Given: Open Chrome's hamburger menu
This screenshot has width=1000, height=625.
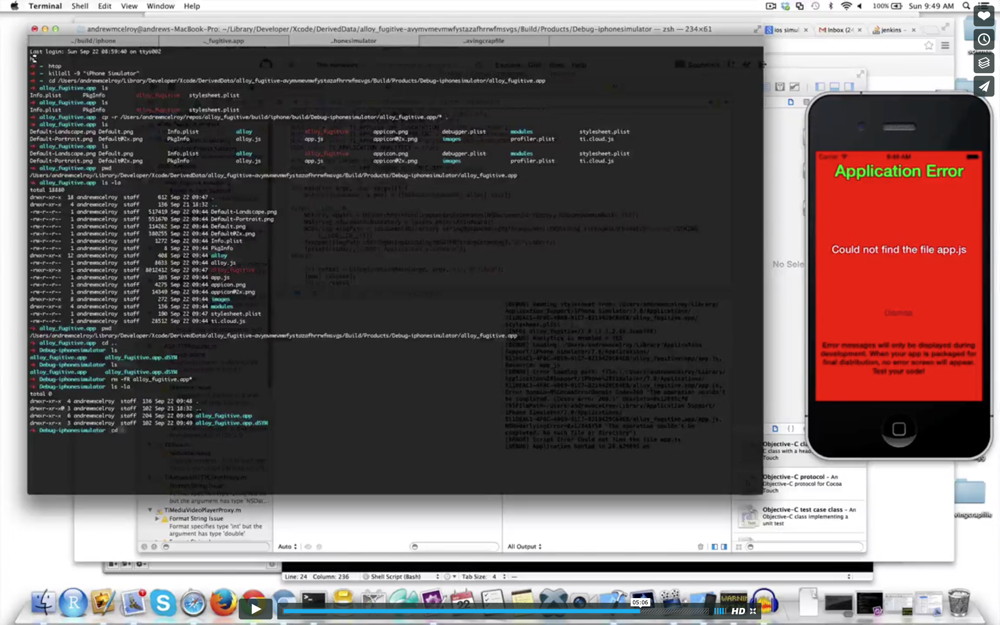Looking at the screenshot, I should click(x=945, y=45).
